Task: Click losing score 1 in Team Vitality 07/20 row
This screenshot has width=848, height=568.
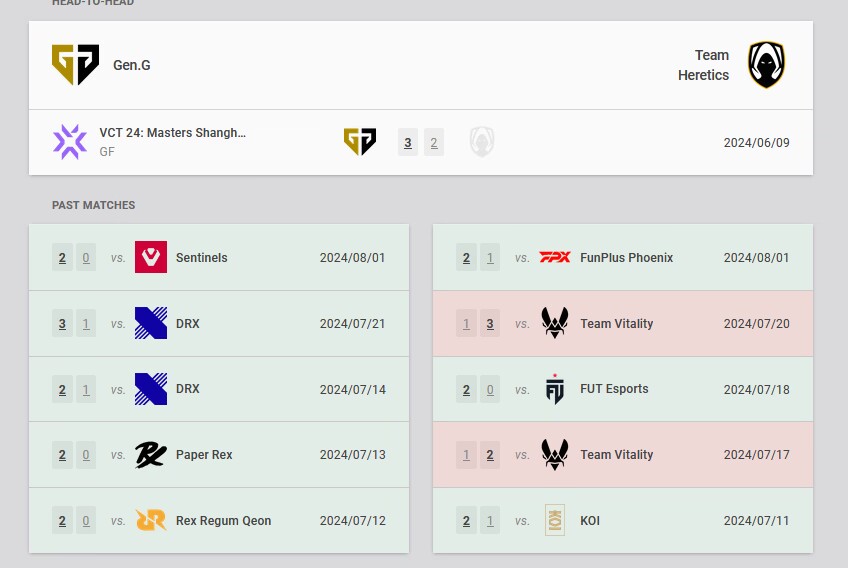Action: tap(466, 323)
